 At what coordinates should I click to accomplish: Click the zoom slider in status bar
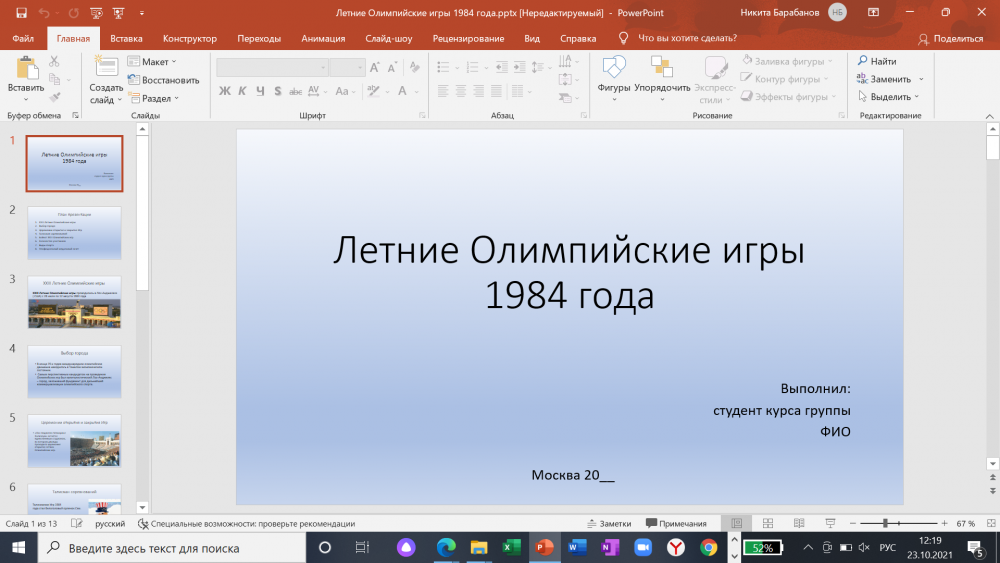(x=886, y=523)
